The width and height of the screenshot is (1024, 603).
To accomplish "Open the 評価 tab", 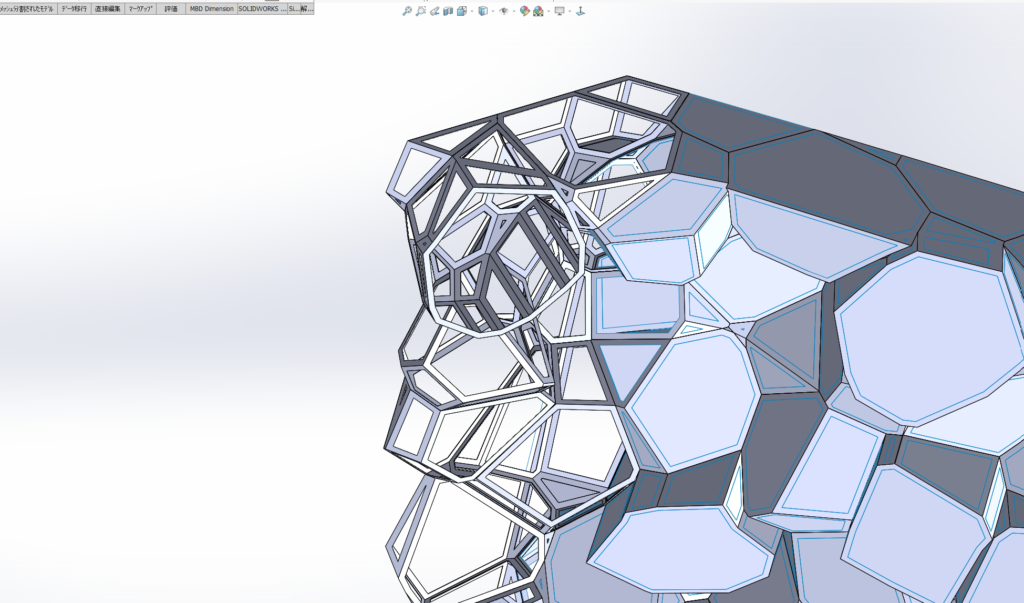I will [x=172, y=7].
